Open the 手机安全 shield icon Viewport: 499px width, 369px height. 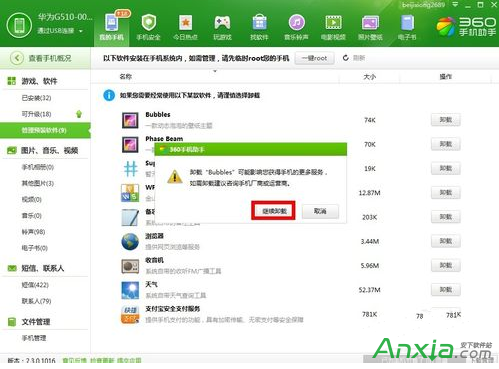point(149,23)
